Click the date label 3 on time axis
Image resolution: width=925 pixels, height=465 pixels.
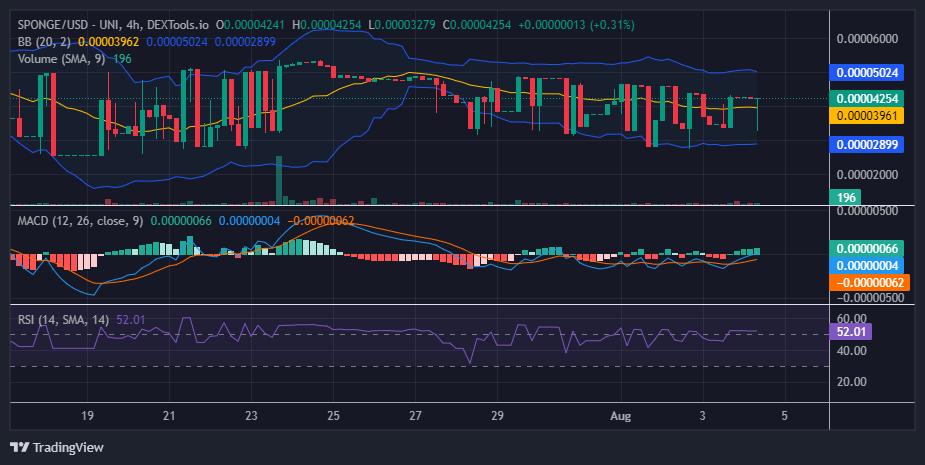pos(702,415)
